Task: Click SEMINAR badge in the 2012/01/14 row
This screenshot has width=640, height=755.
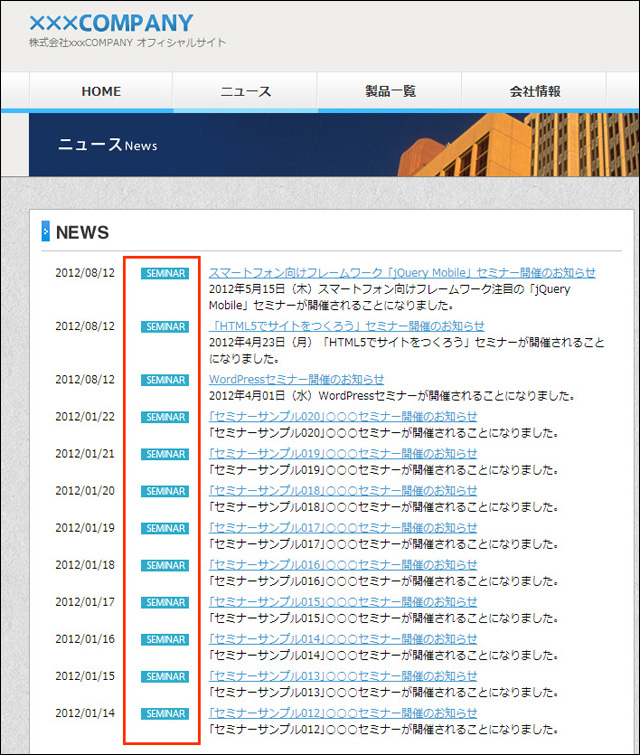Action: coord(165,713)
